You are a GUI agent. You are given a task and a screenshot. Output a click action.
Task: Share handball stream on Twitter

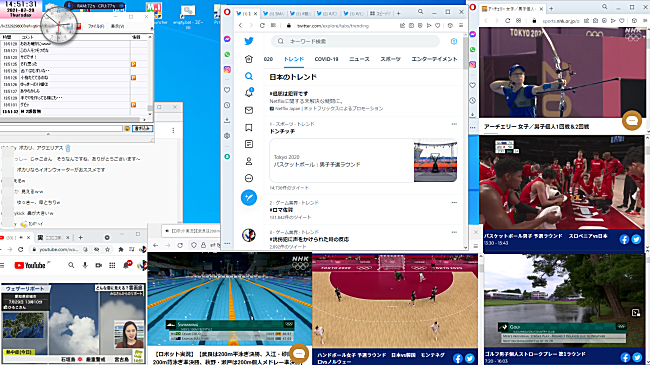pyautogui.click(x=470, y=358)
